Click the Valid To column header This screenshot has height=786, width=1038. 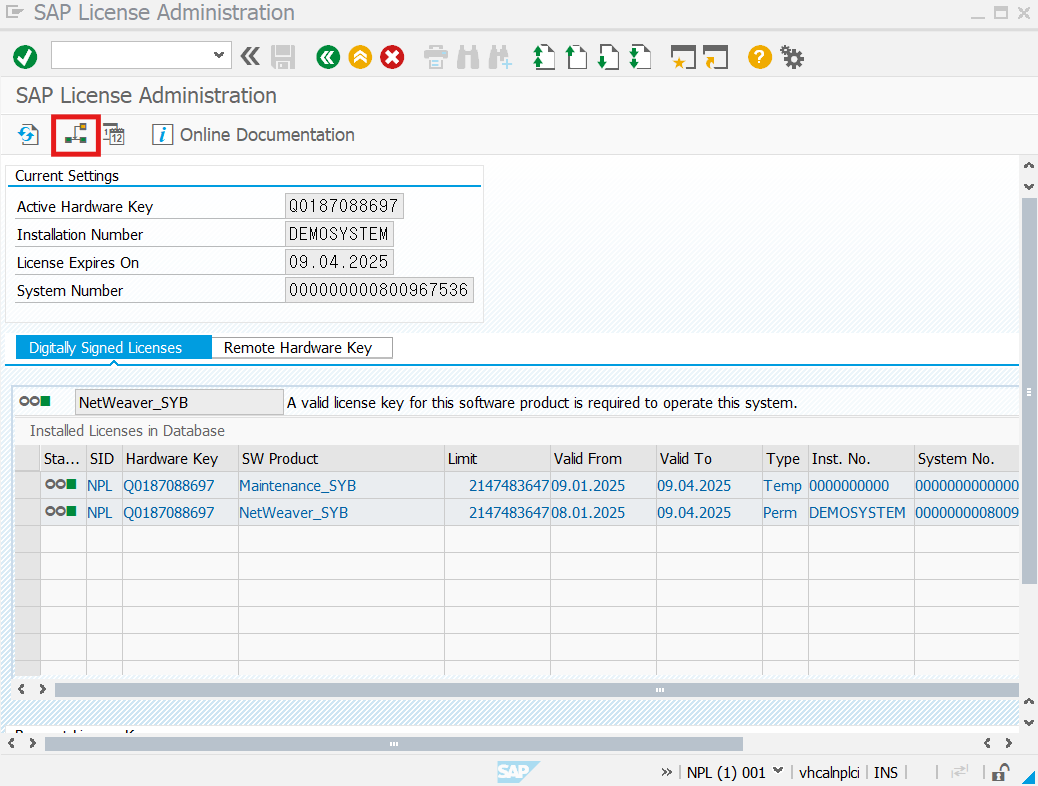click(x=709, y=459)
